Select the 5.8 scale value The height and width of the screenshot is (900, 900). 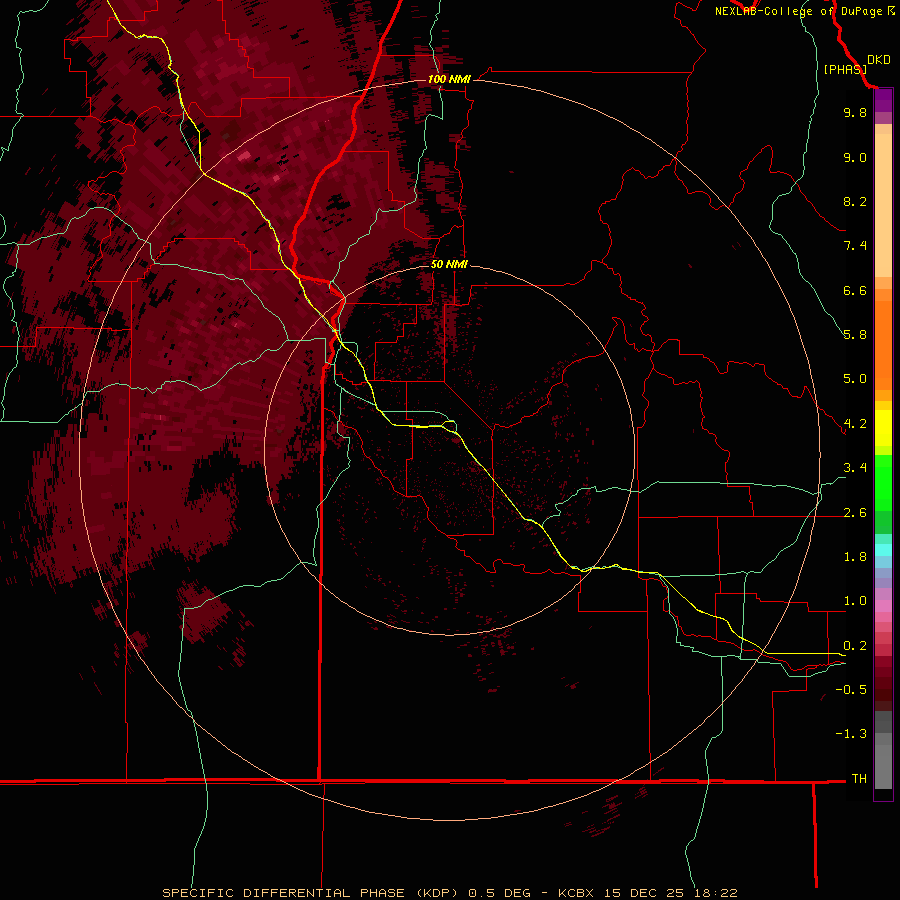pos(855,335)
